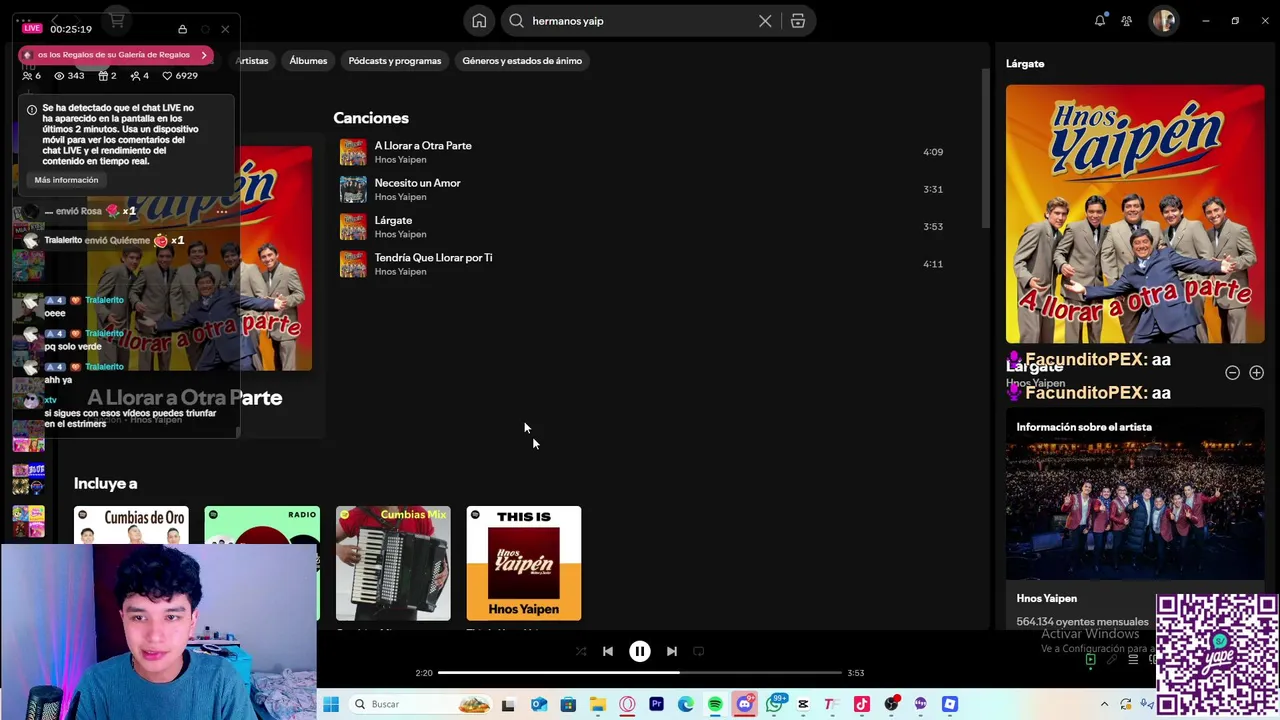Open the large Hnos Yaipén album cover
1280x720 pixels.
[1135, 214]
